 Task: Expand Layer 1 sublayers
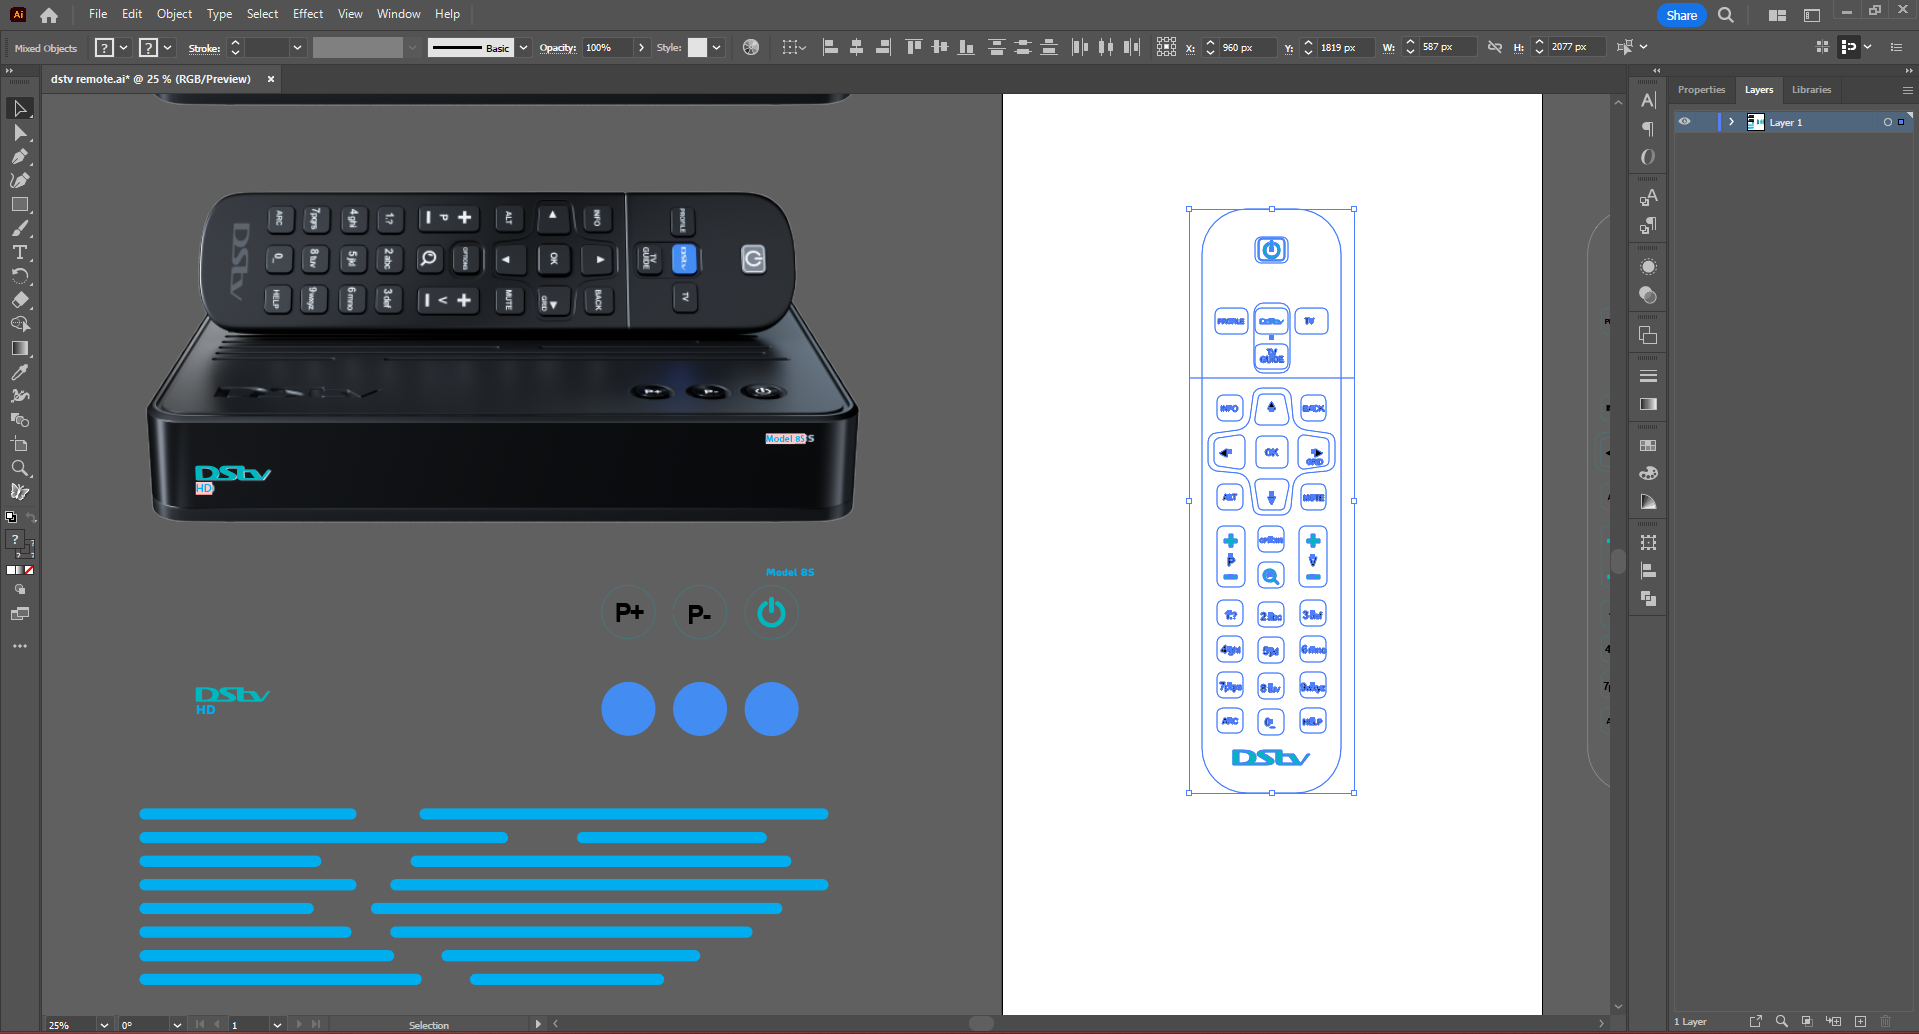point(1731,122)
